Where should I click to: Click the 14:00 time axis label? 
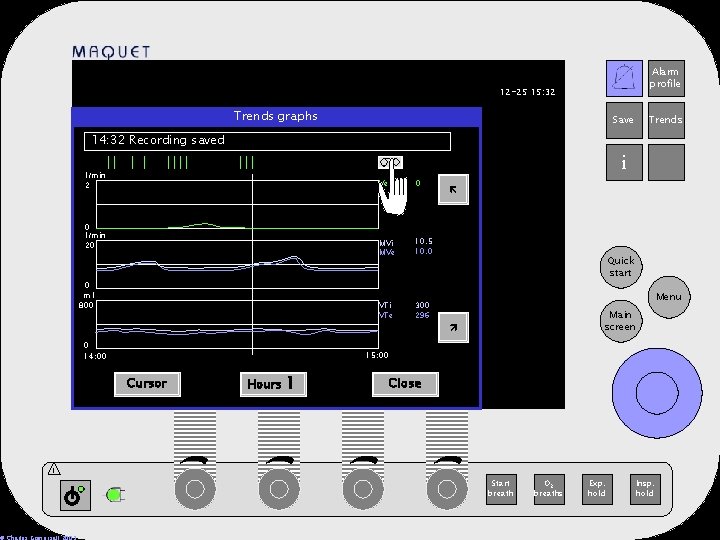pos(95,356)
